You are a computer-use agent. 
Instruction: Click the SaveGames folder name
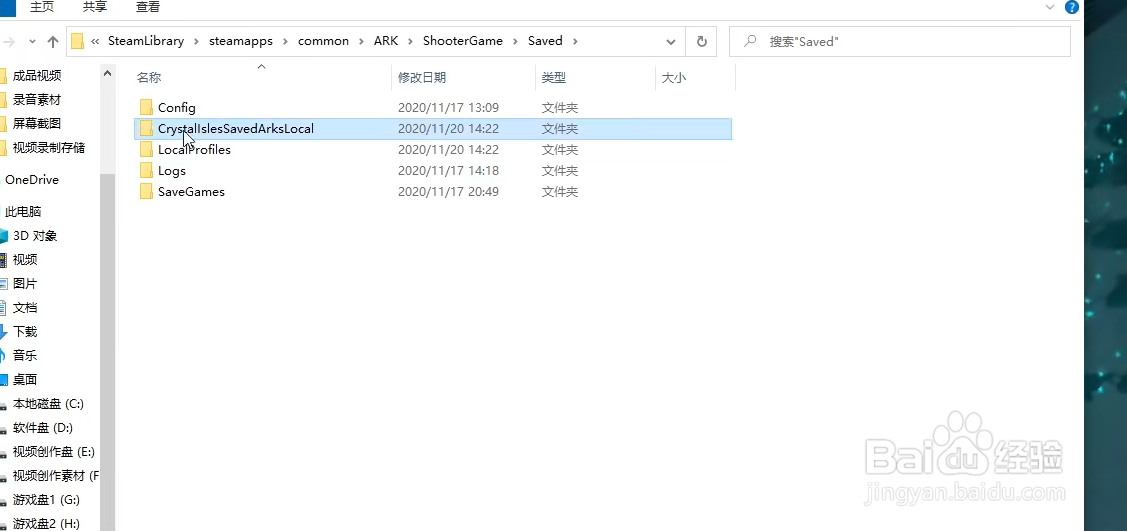pos(191,192)
